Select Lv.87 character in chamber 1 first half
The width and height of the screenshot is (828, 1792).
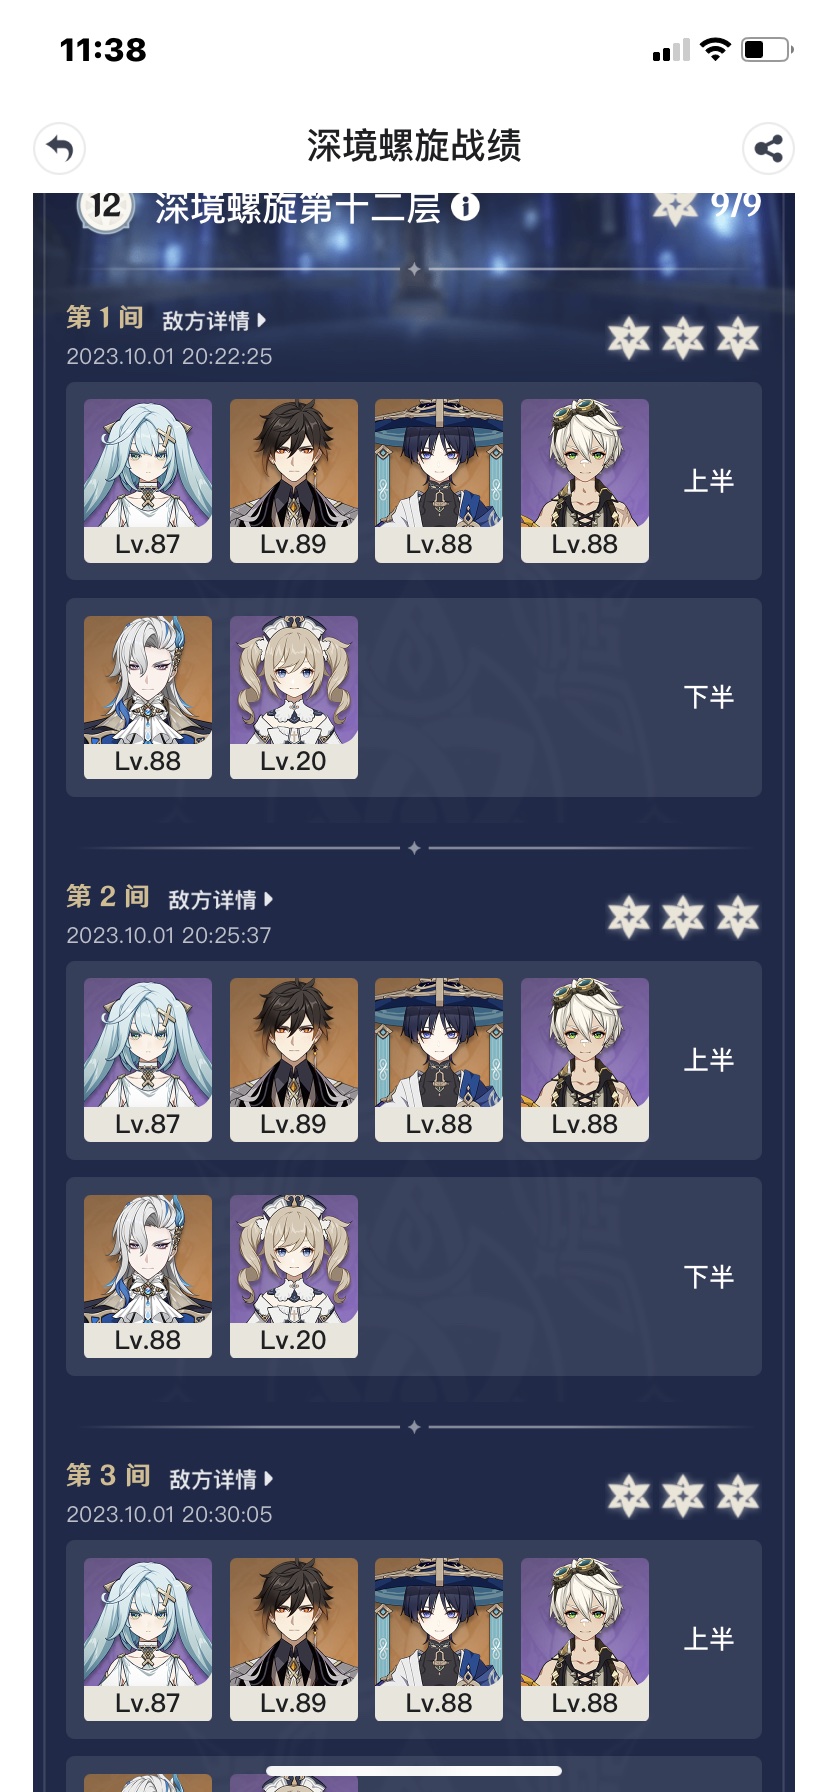point(148,481)
